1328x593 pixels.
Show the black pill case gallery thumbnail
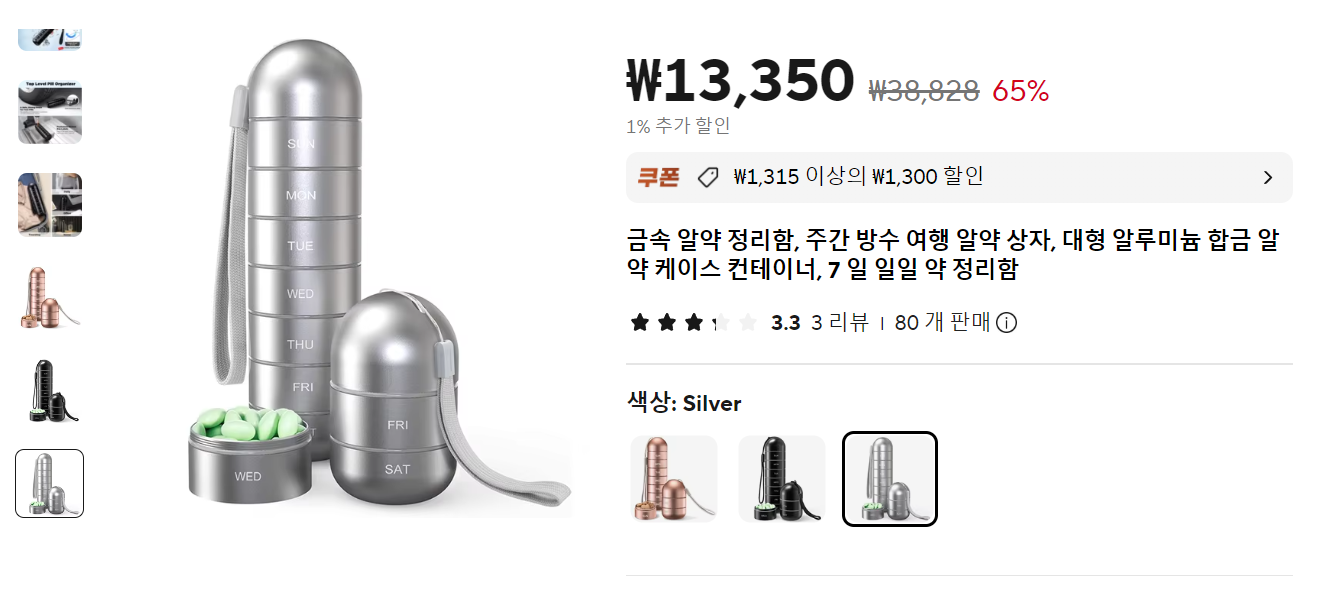coord(50,390)
